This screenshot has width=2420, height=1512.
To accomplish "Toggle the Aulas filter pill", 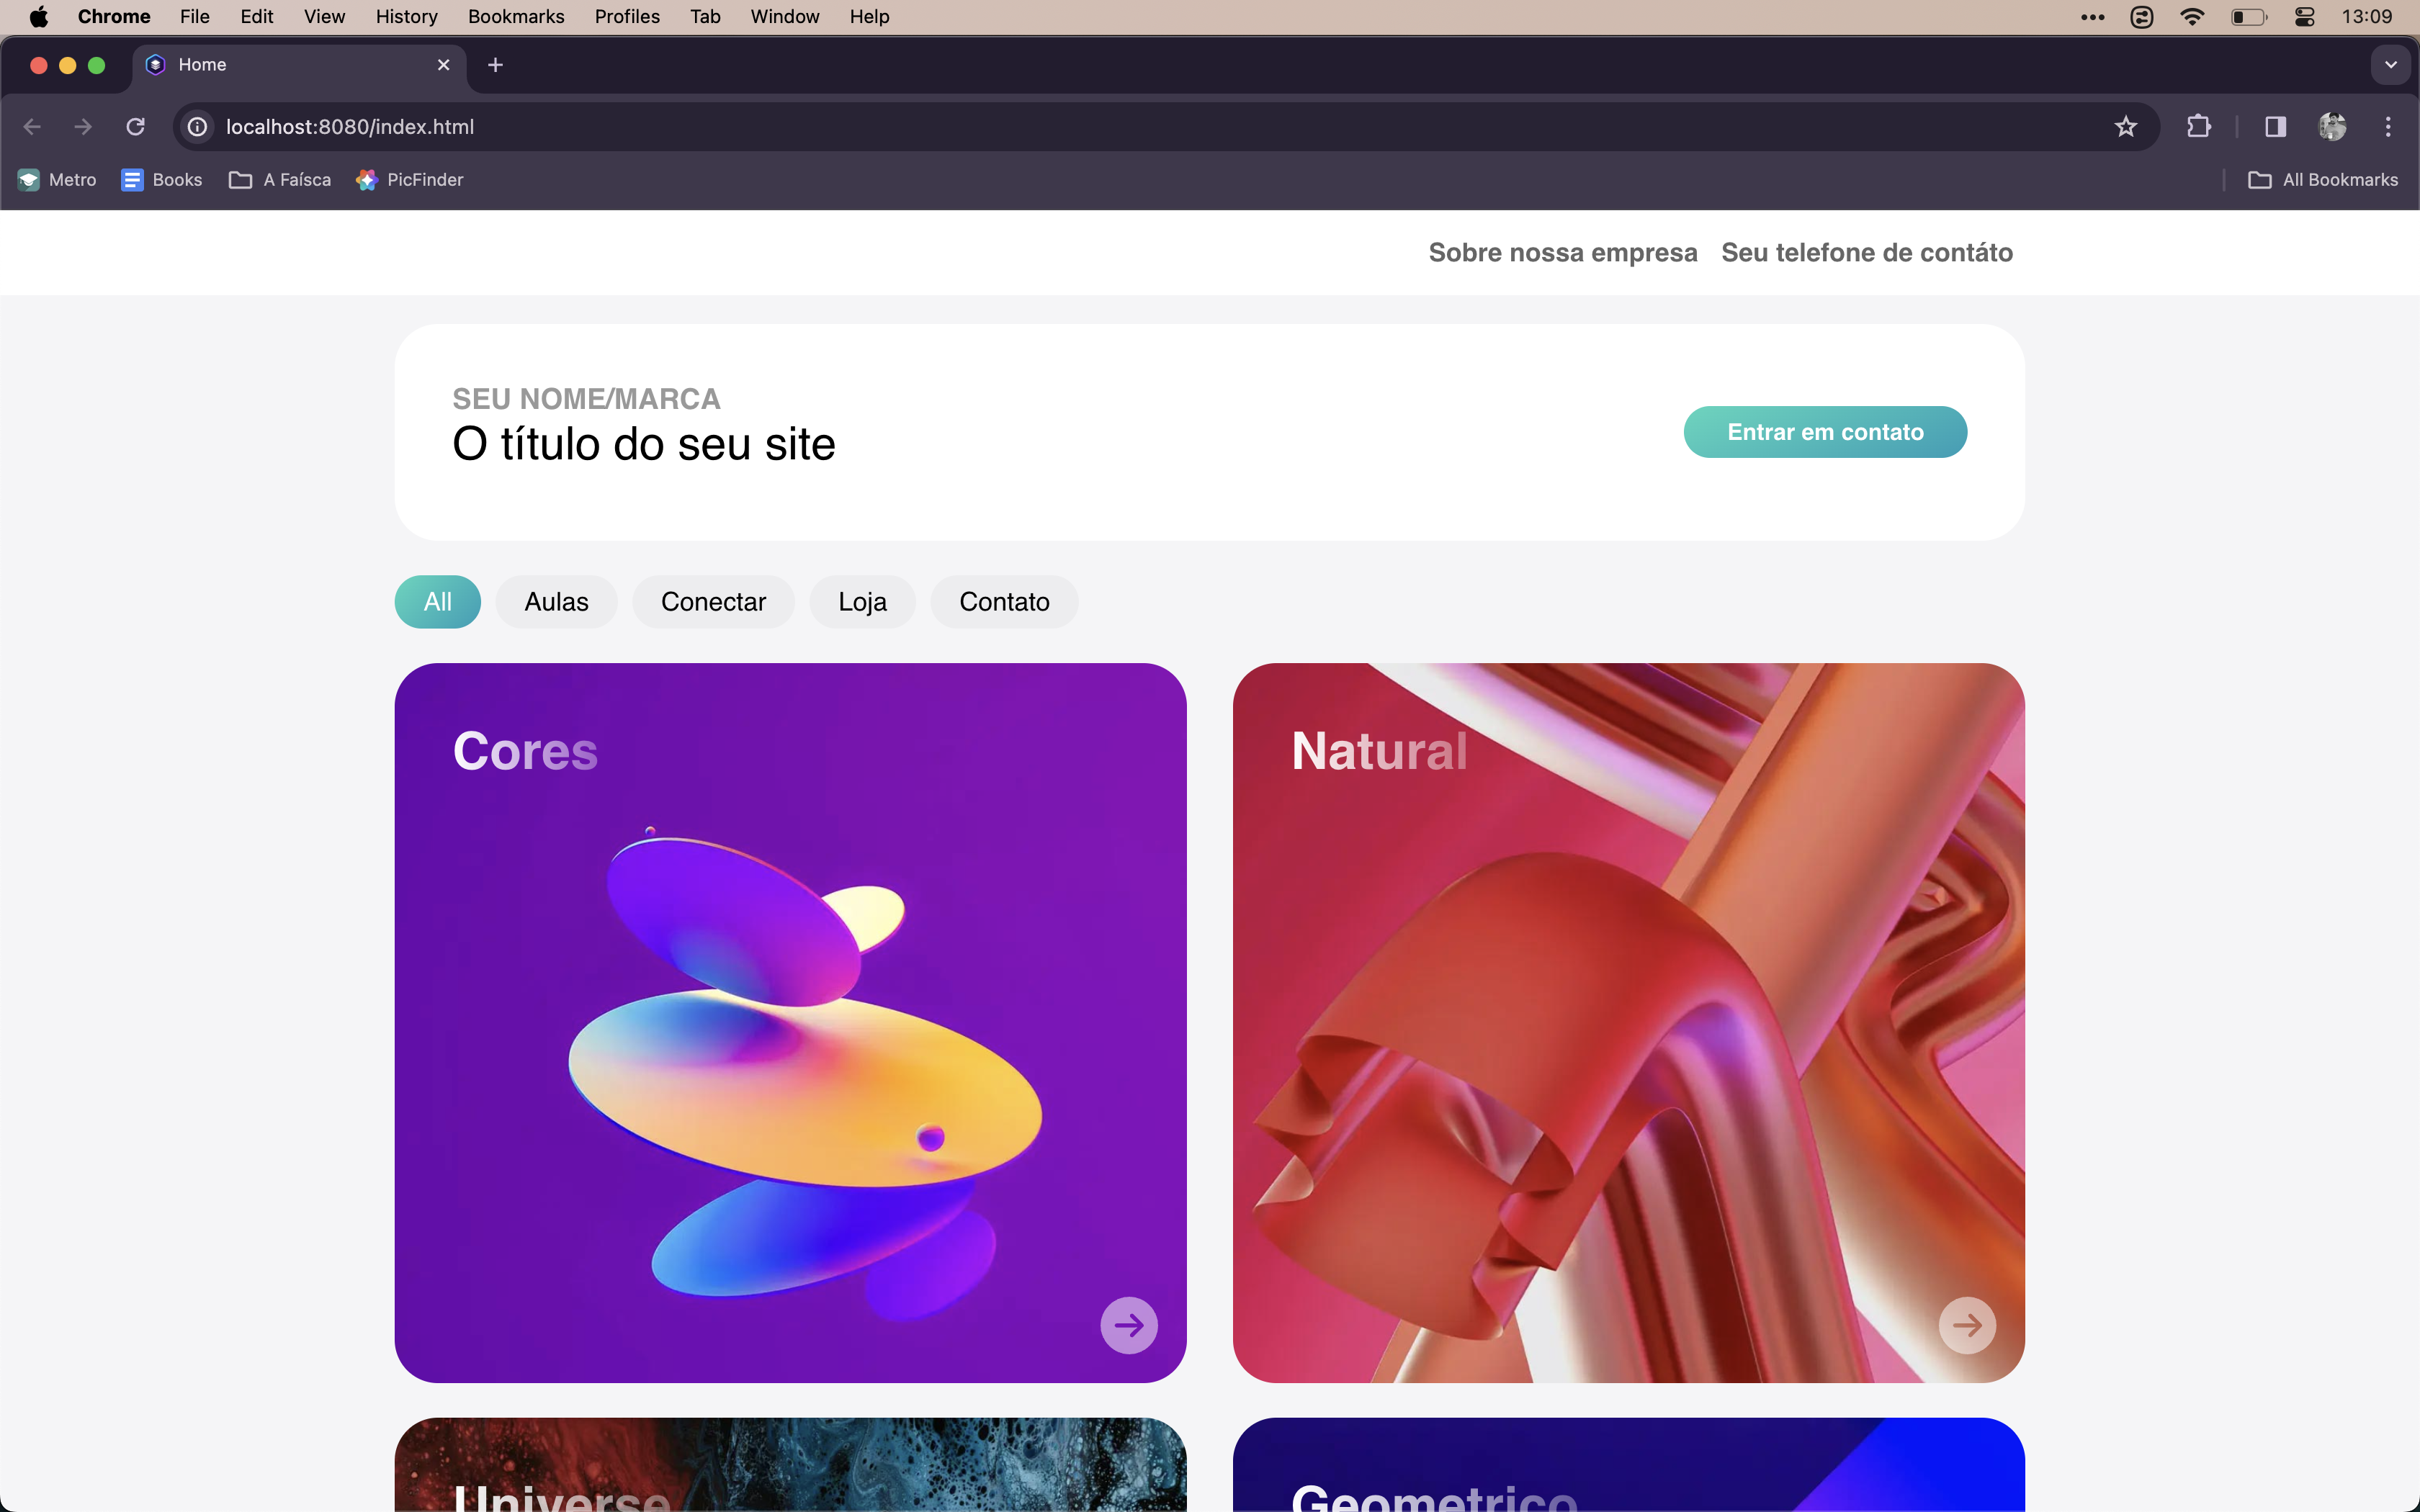I will point(556,601).
